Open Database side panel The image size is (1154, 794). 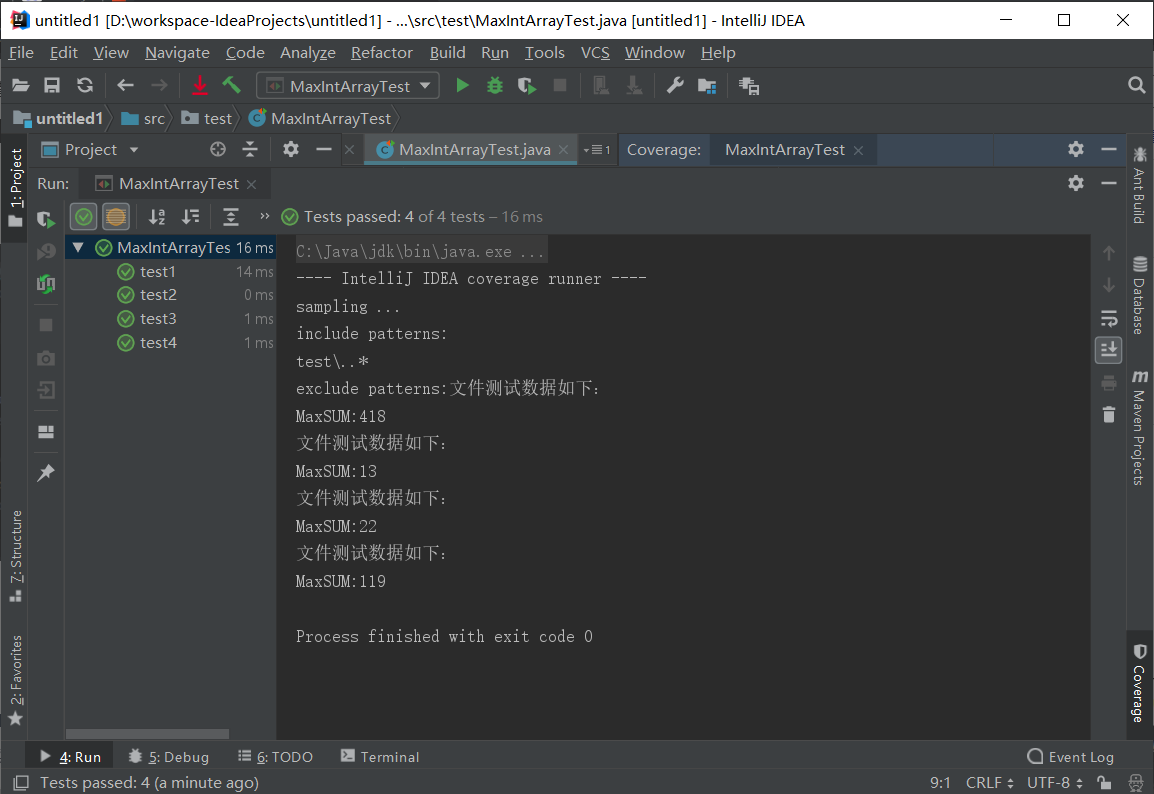point(1139,295)
